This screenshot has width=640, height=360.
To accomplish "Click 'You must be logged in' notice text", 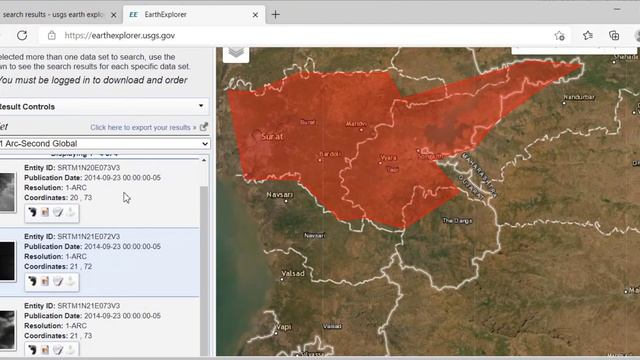I will 93,80.
